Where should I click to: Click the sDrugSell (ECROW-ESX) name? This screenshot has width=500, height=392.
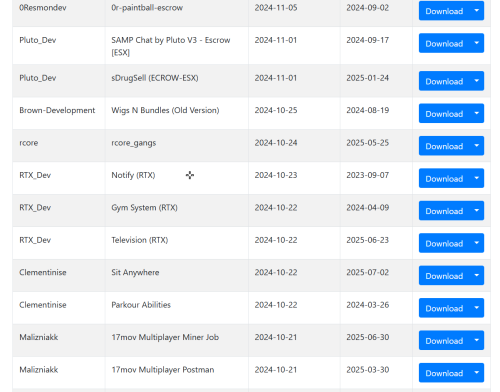pos(155,78)
